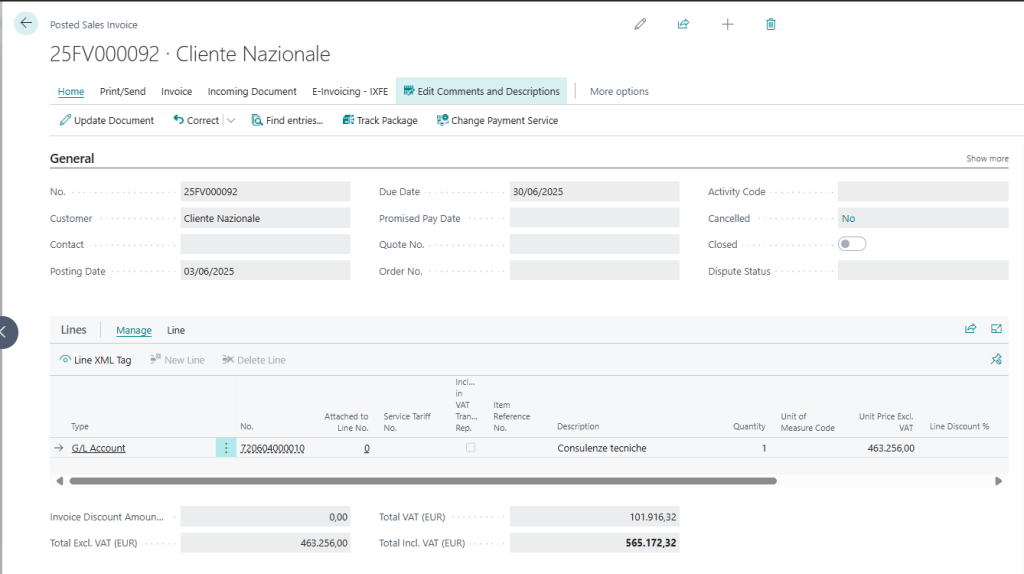
Task: Share the Lines section via icon
Action: [970, 329]
